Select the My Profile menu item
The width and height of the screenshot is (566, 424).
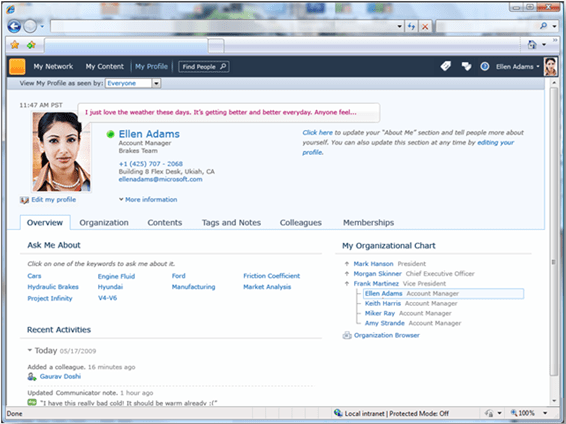tap(151, 66)
